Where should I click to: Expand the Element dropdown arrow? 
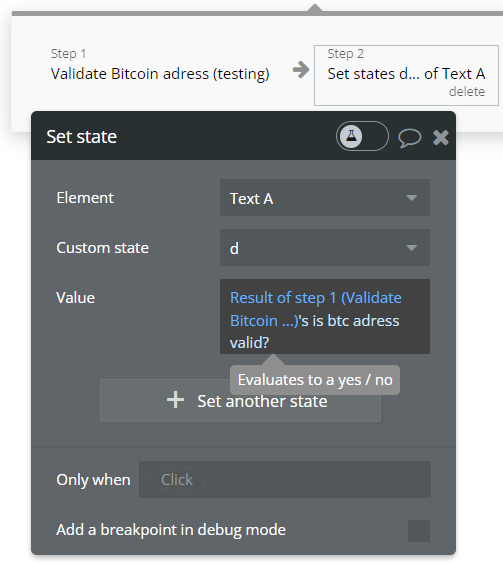(x=411, y=198)
